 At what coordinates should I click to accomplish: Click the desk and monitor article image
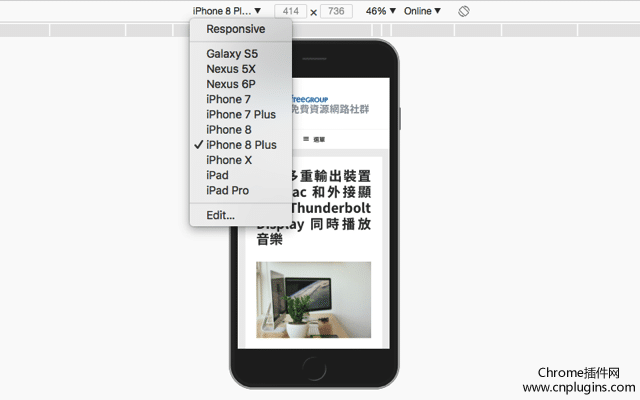click(313, 300)
